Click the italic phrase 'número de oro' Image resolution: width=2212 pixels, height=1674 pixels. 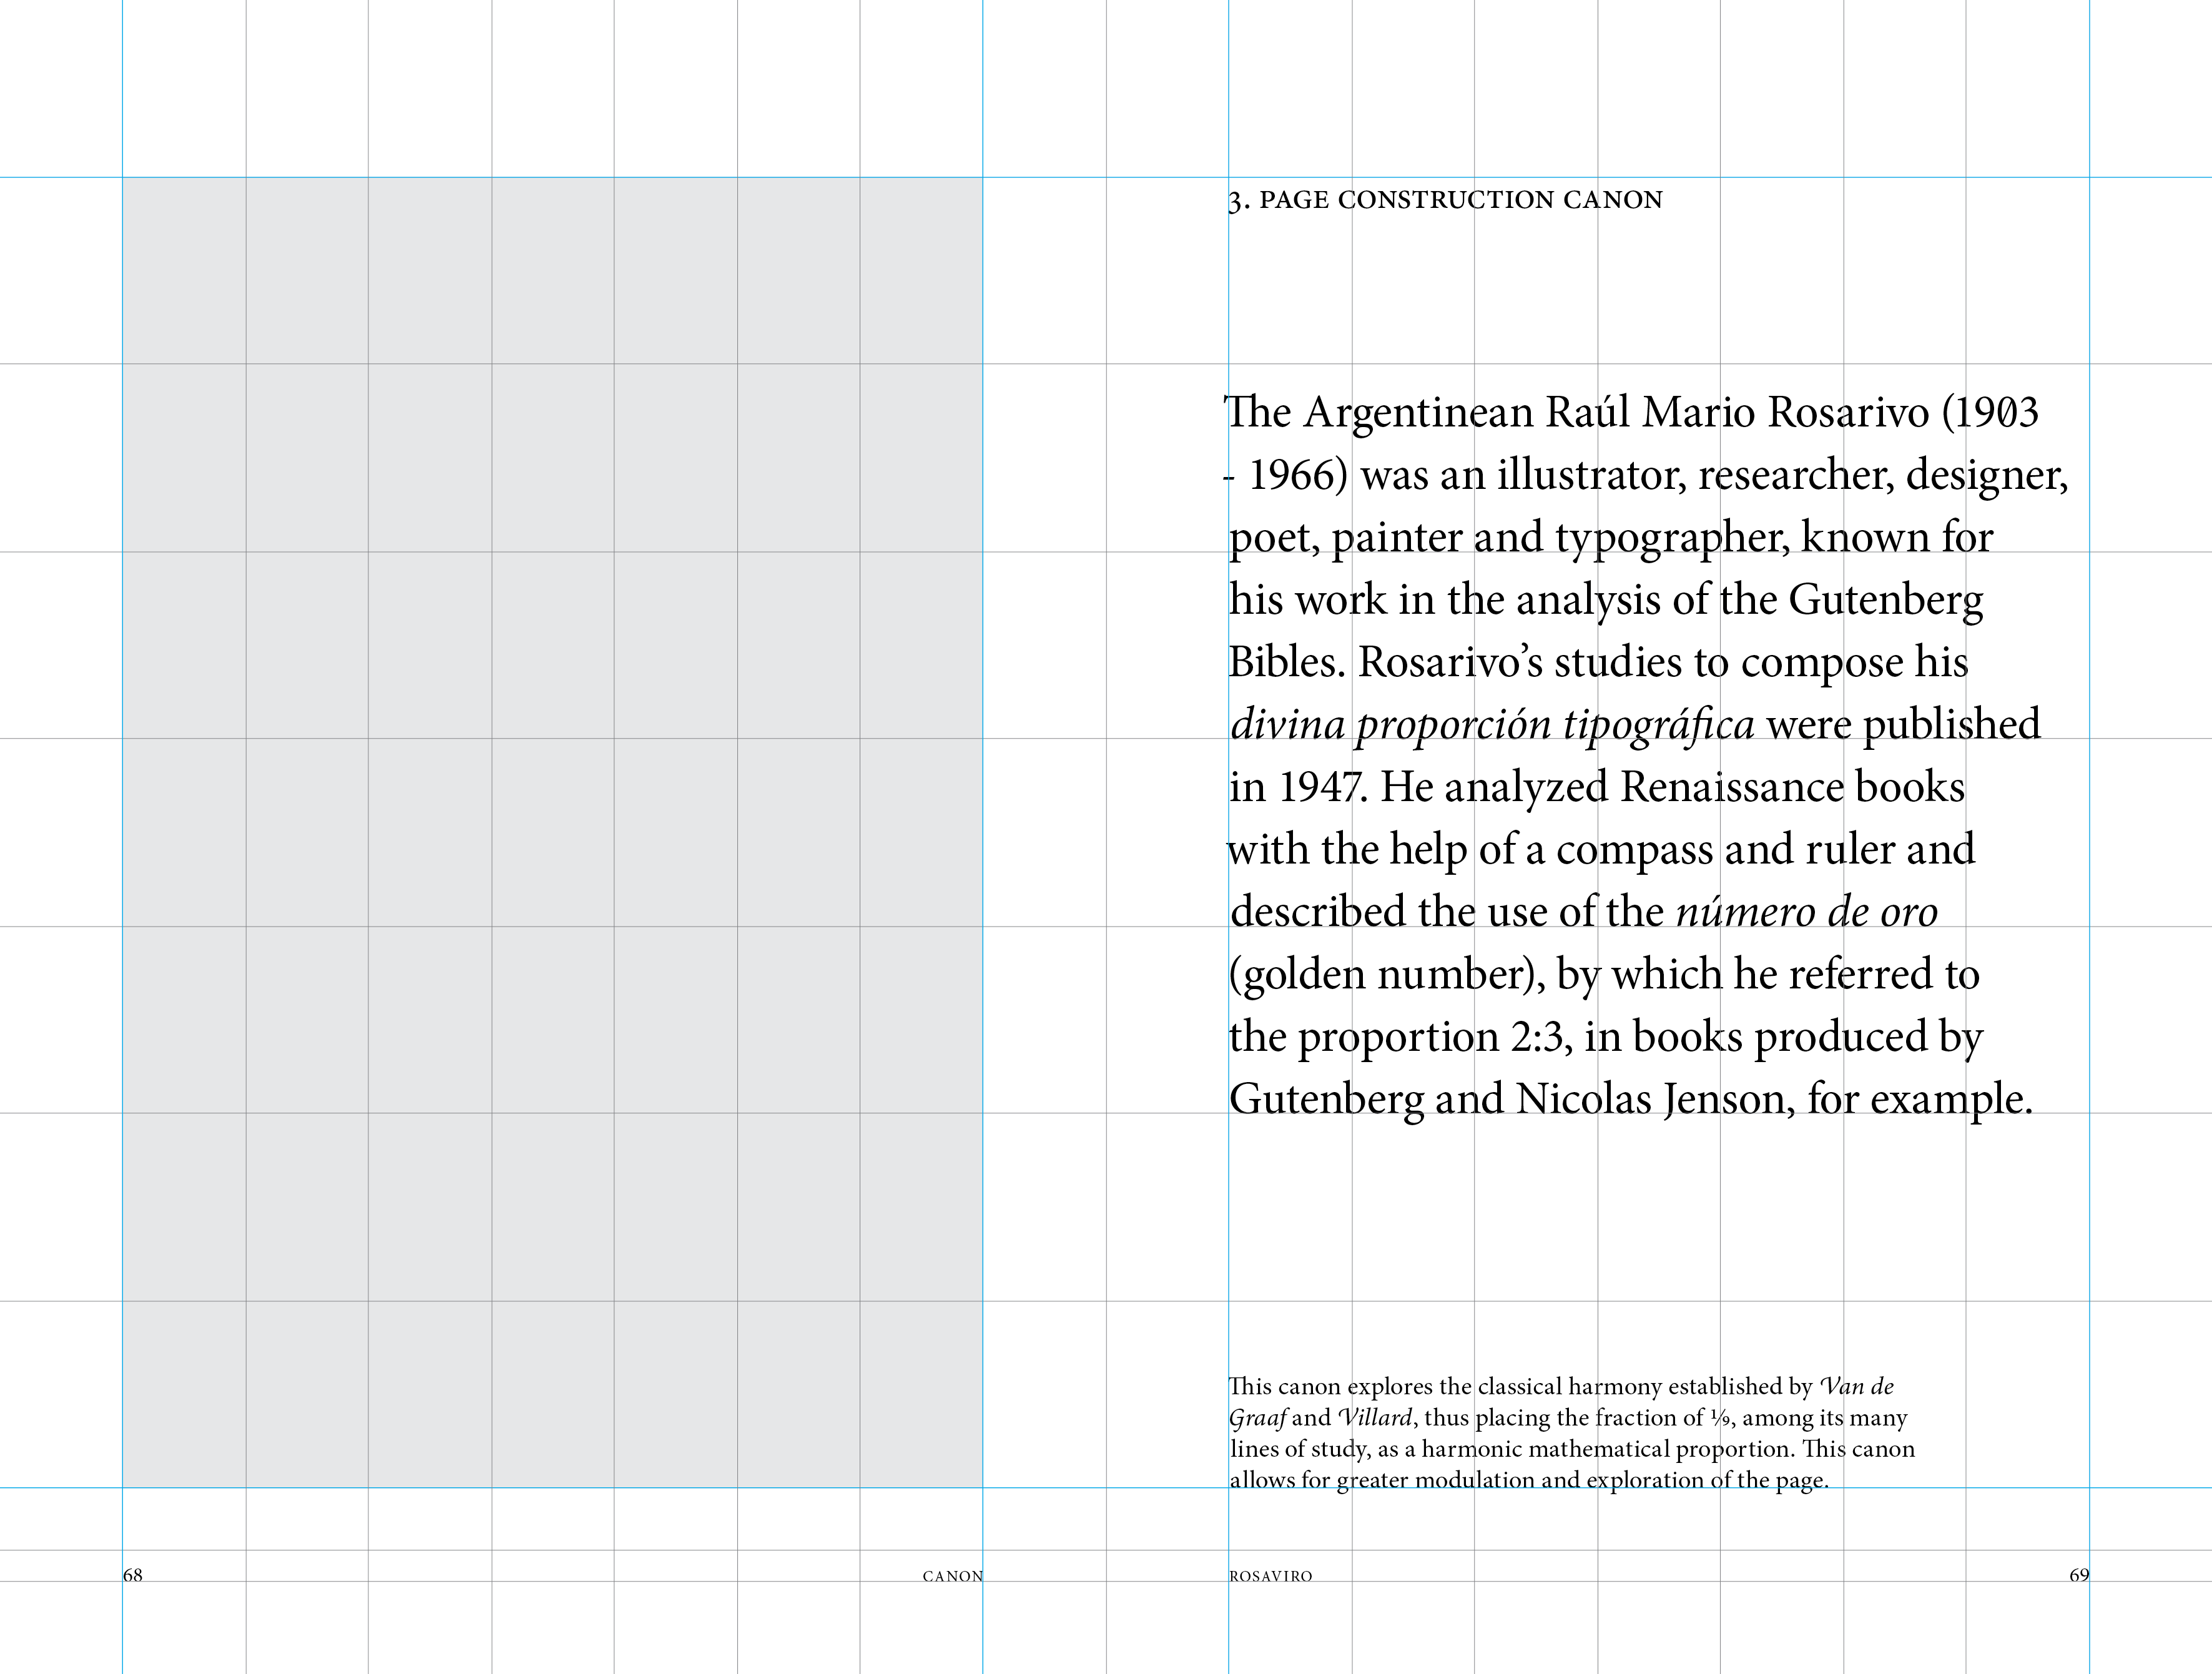click(x=1806, y=912)
